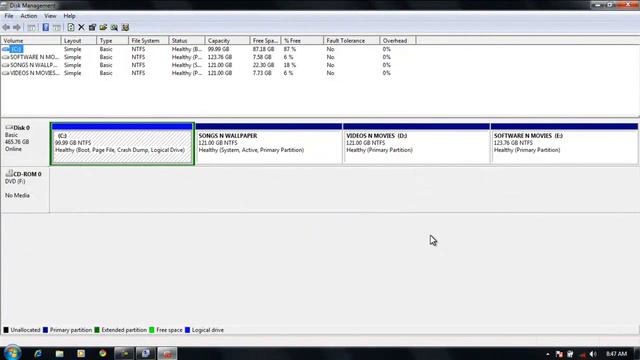Image resolution: width=640 pixels, height=360 pixels.
Task: Click the Primary partition legend swatch
Action: pyautogui.click(x=45, y=330)
